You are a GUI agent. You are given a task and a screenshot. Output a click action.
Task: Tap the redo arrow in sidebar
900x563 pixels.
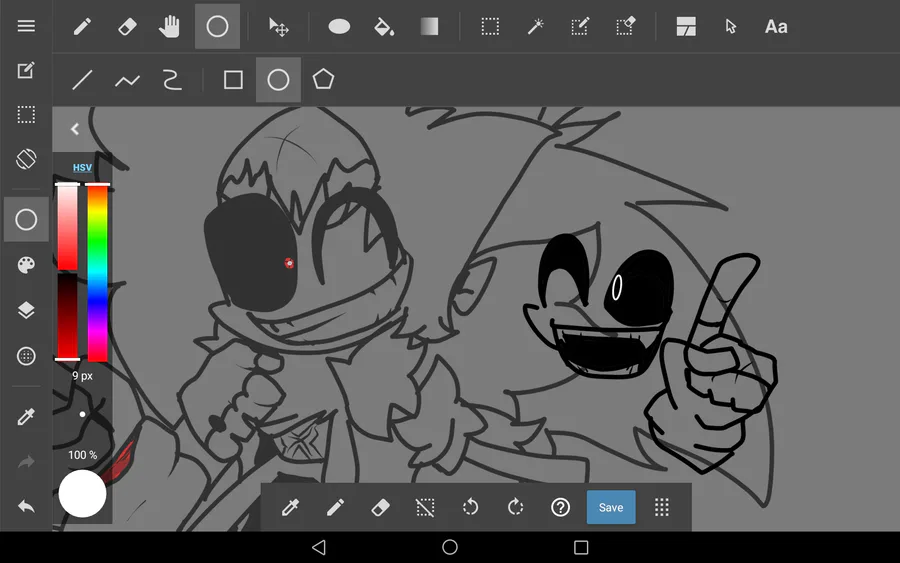(26, 461)
